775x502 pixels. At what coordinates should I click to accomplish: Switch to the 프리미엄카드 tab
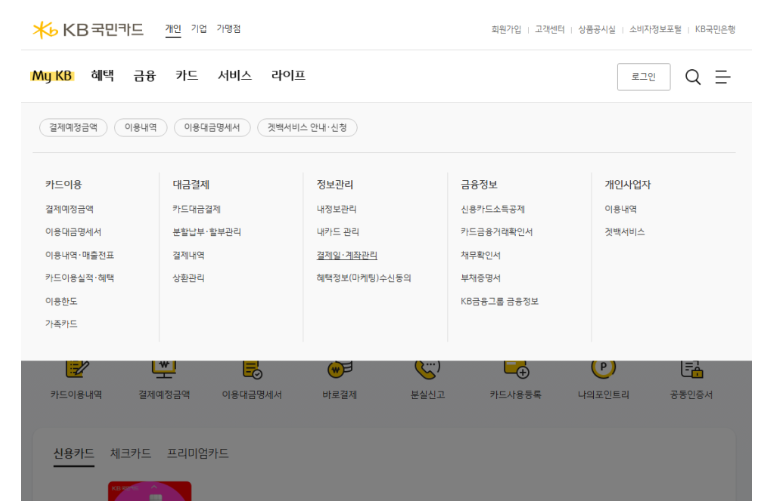[x=198, y=454]
